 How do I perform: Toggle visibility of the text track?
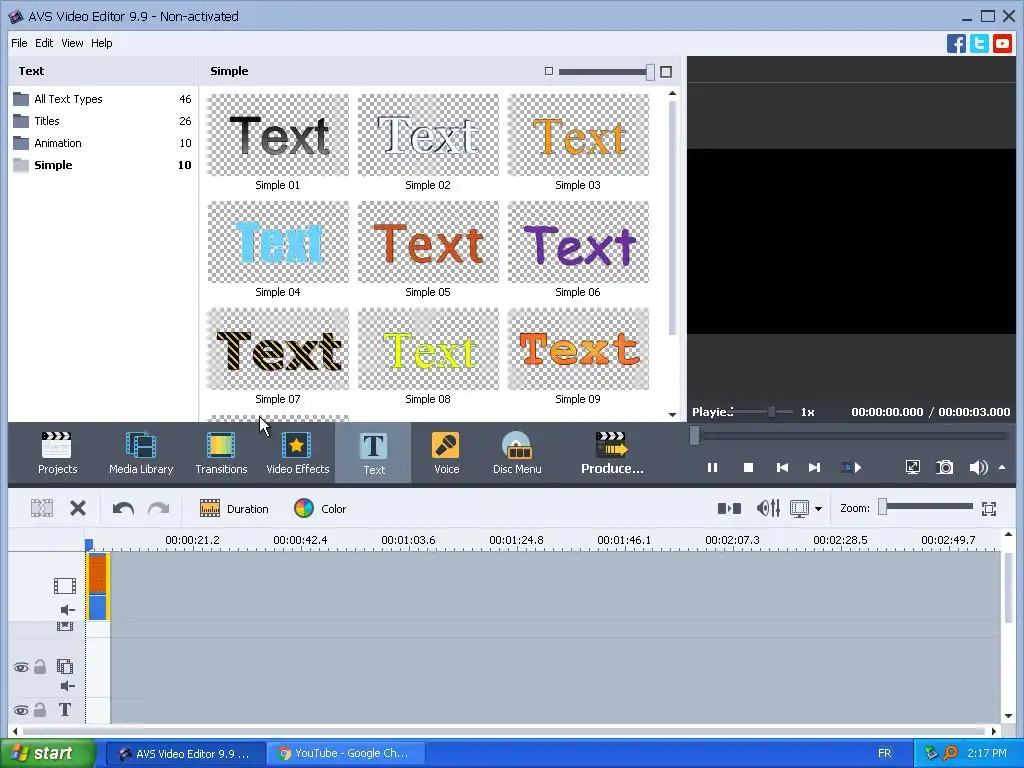(21, 710)
